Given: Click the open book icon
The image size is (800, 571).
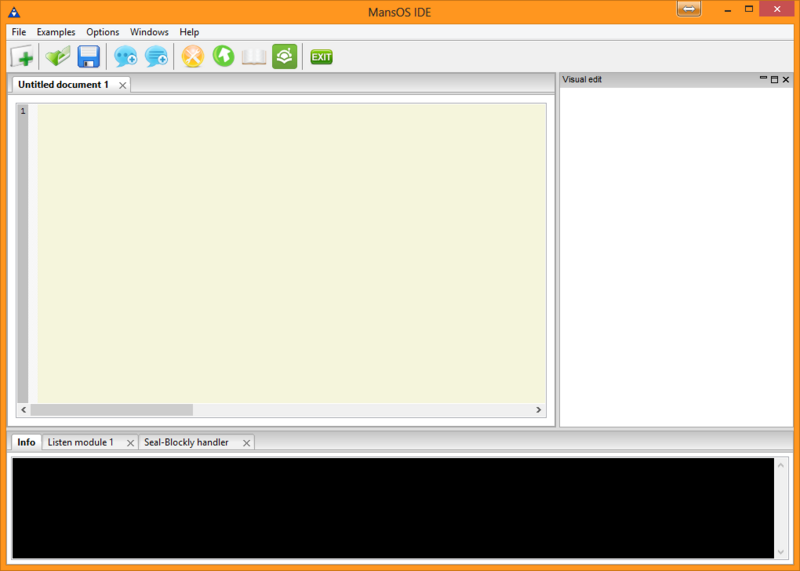Looking at the screenshot, I should click(254, 57).
